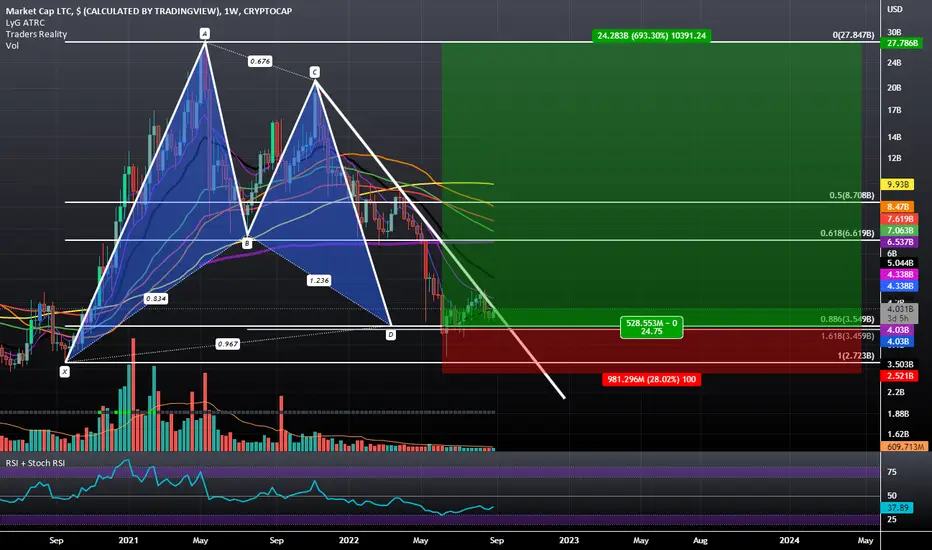Click the 12B price axis label

[x=894, y=158]
